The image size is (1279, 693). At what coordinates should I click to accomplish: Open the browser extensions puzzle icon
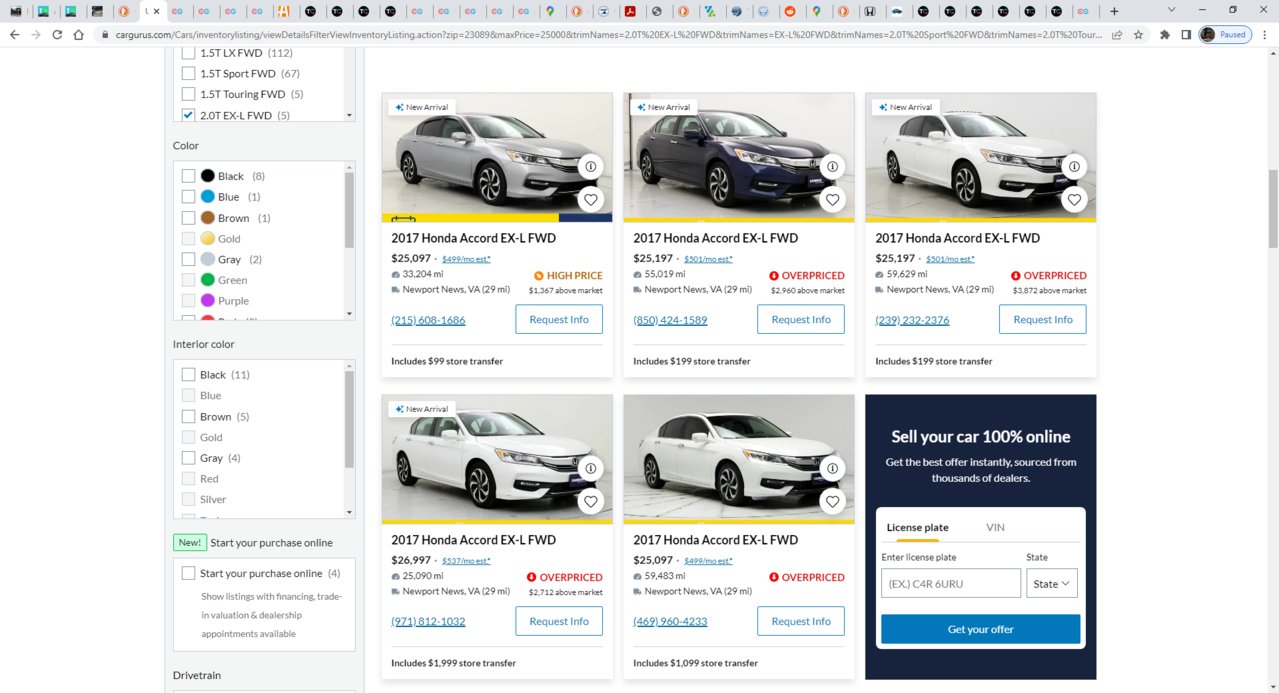pyautogui.click(x=1165, y=34)
